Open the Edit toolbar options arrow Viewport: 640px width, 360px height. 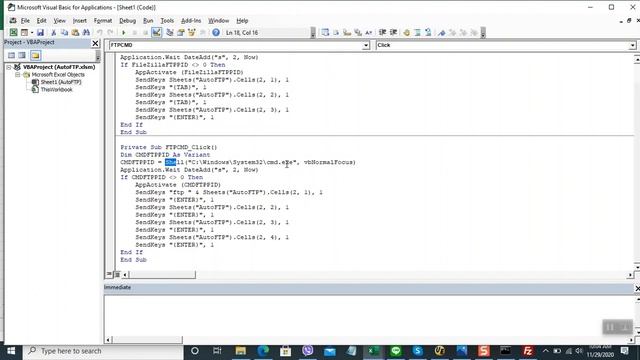coord(483,33)
